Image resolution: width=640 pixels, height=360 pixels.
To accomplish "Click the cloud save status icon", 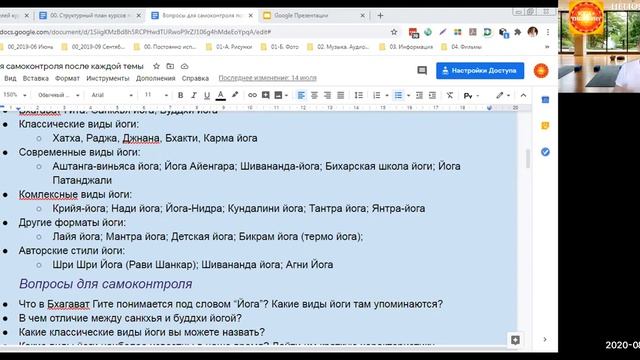I will tap(184, 66).
